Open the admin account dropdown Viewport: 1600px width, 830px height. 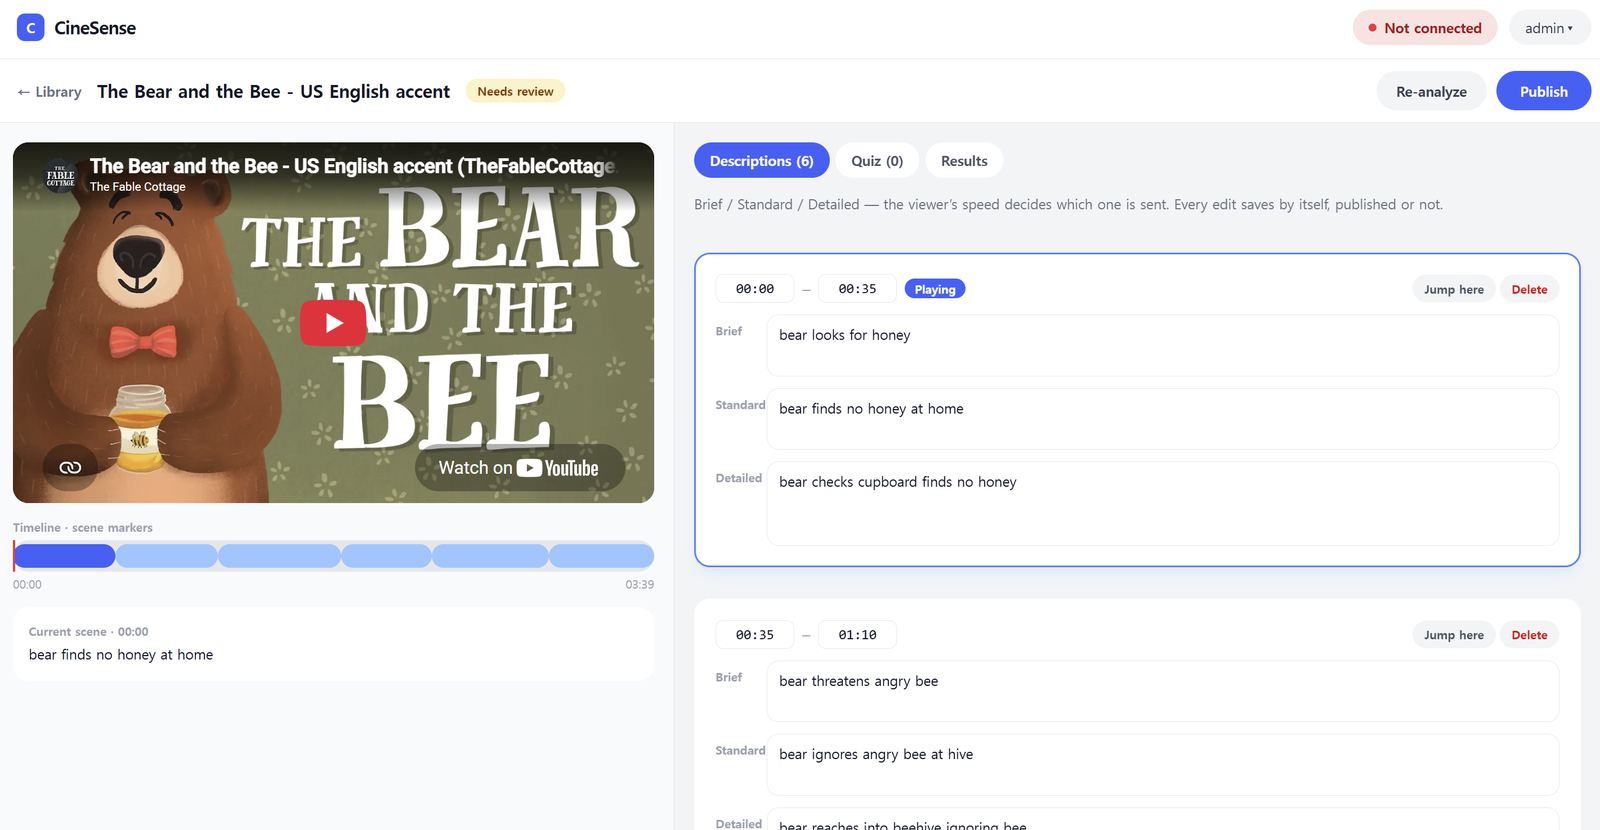(1549, 28)
